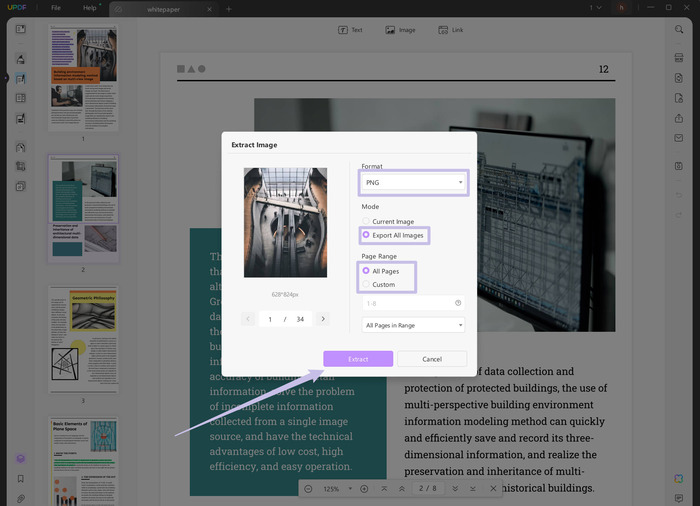
Task: Go to previous image in preview
Action: tap(249, 319)
